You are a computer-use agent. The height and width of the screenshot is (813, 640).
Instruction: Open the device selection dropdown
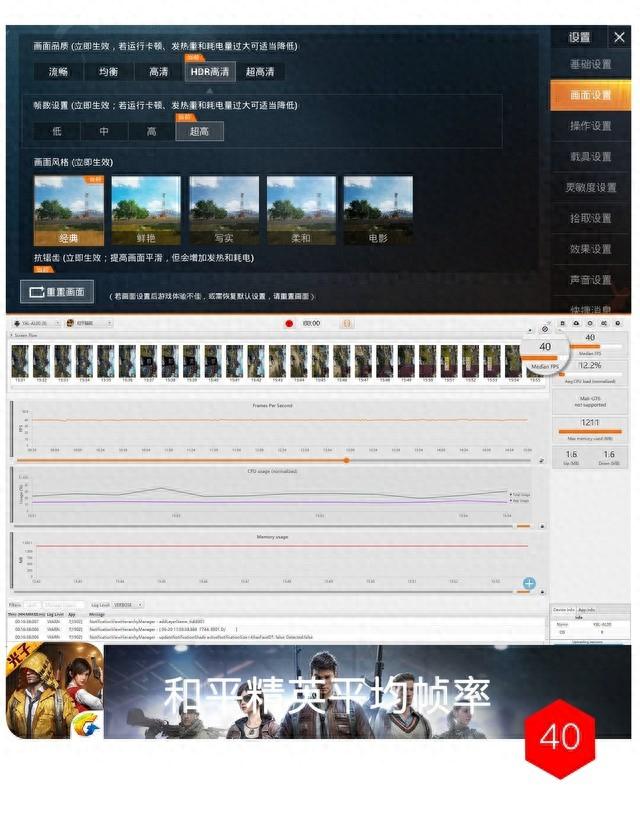pos(36,324)
